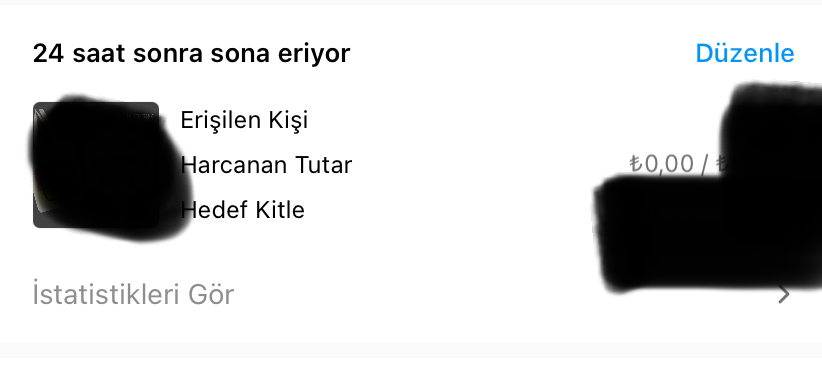Select the Erişilen Kişi row label
The width and height of the screenshot is (822, 373).
[x=244, y=120]
